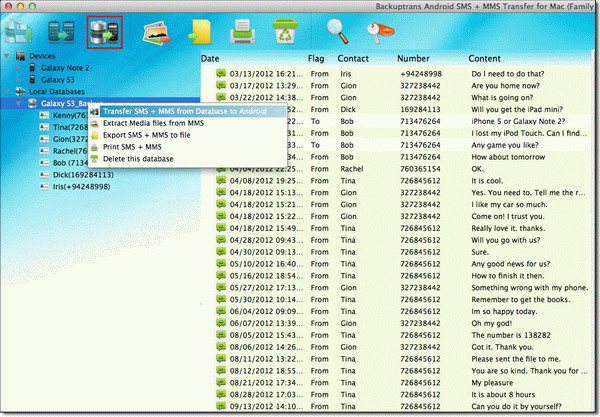The height and width of the screenshot is (417, 600).
Task: Select message 'Oh my god!'
Action: [x=492, y=323]
